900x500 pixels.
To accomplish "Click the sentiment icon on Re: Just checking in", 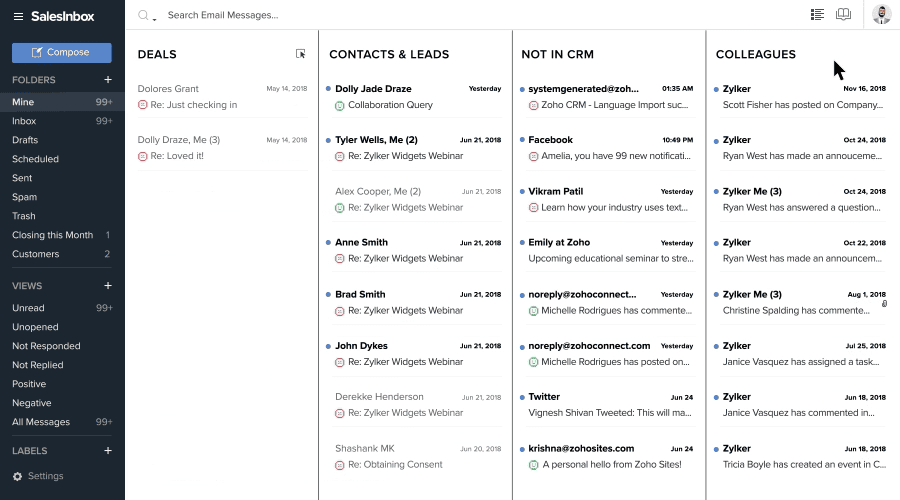I will [142, 105].
